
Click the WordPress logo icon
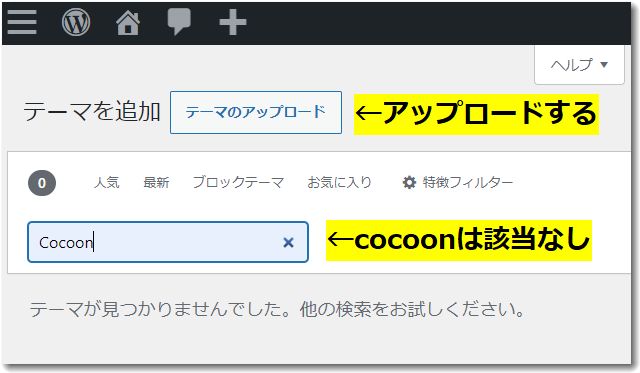click(76, 22)
